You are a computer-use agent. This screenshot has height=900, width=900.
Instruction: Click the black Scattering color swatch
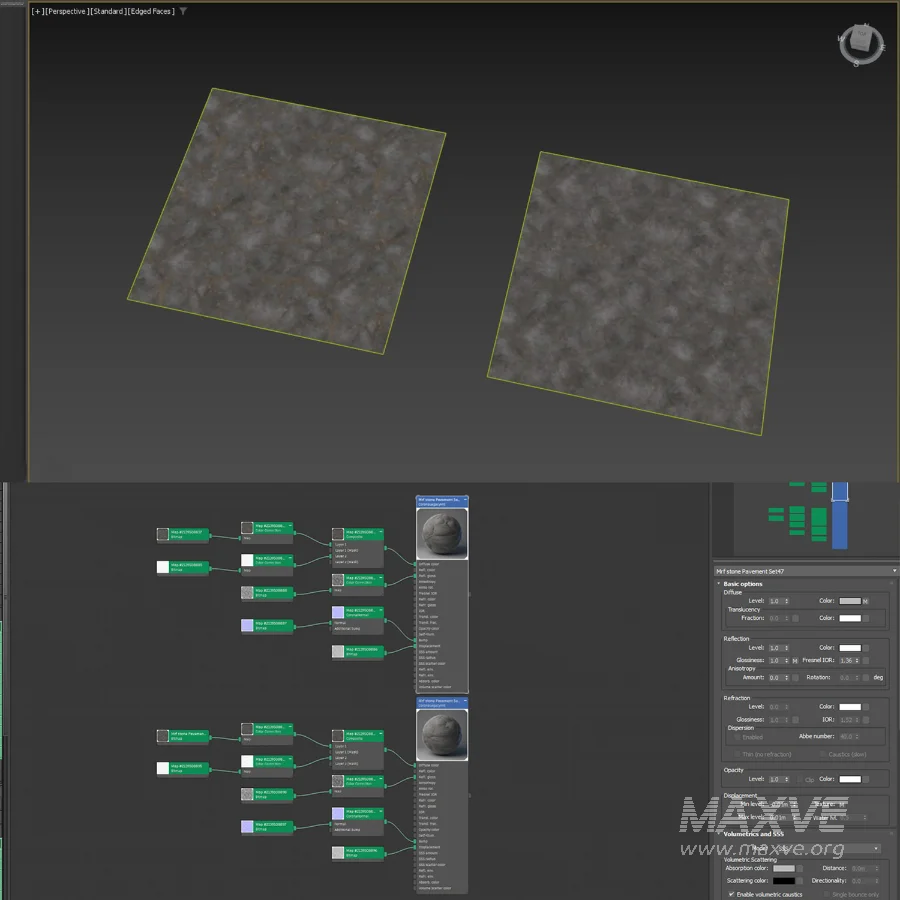[x=783, y=880]
